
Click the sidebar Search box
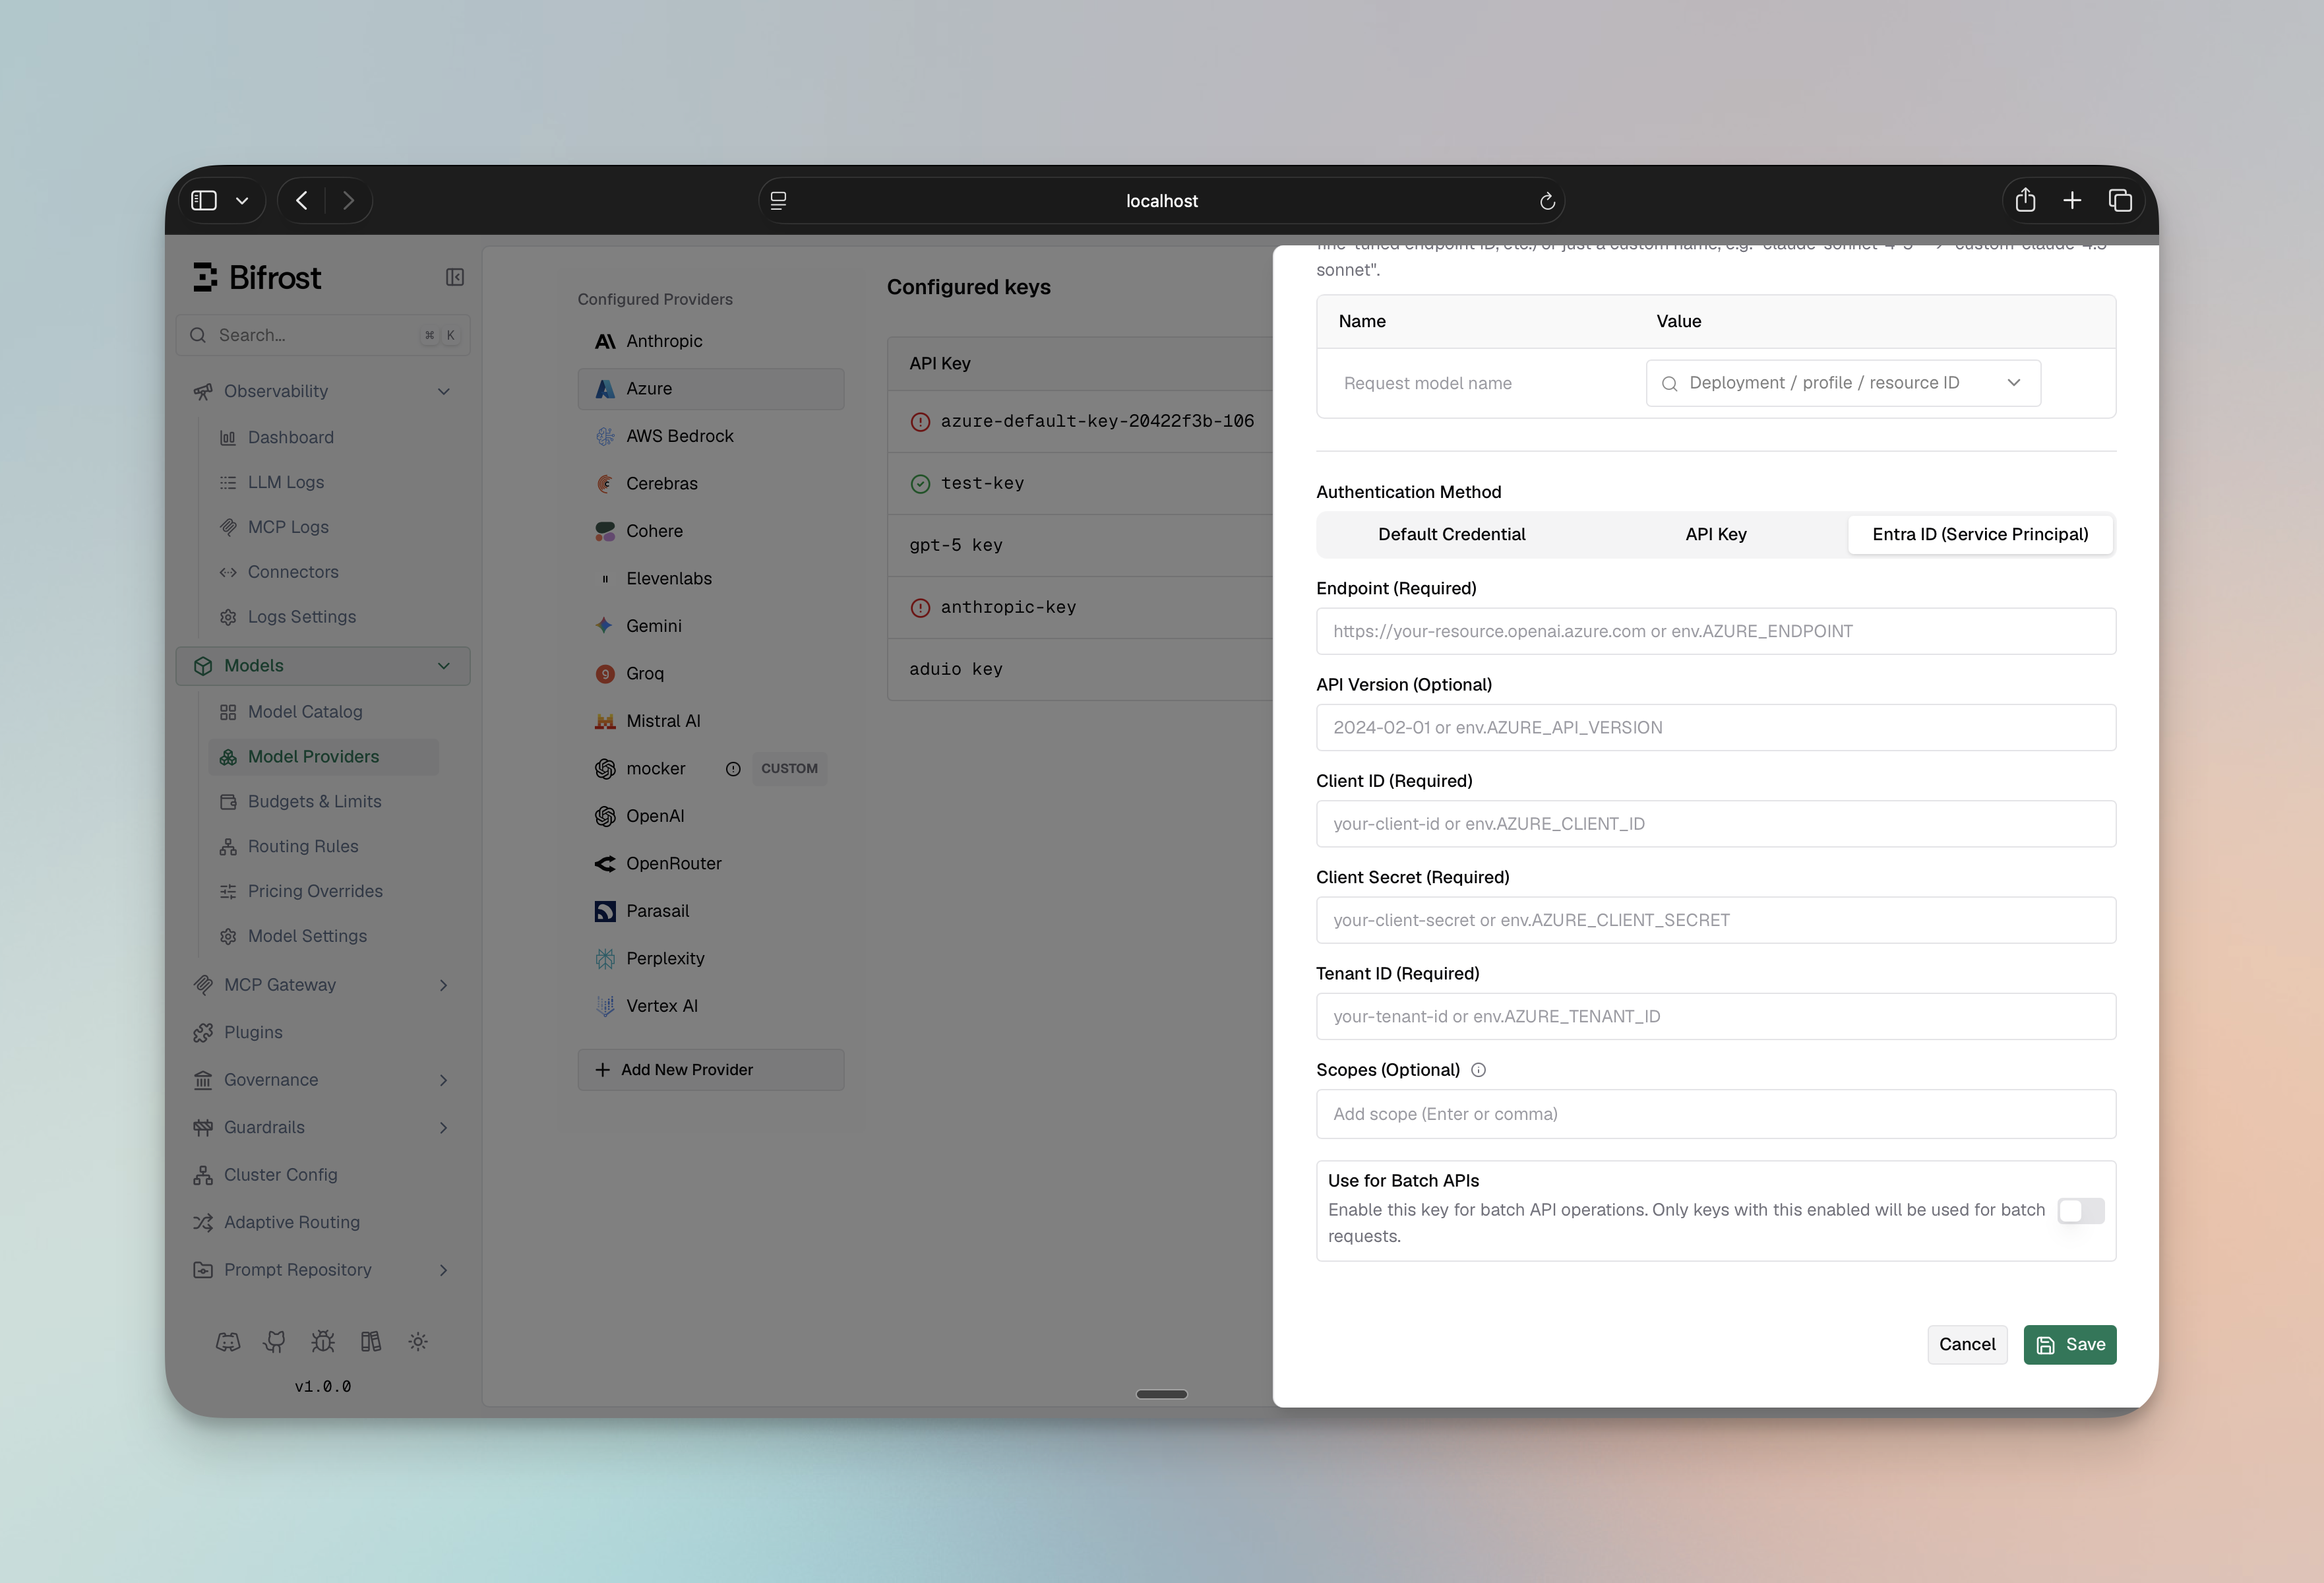tap(323, 335)
